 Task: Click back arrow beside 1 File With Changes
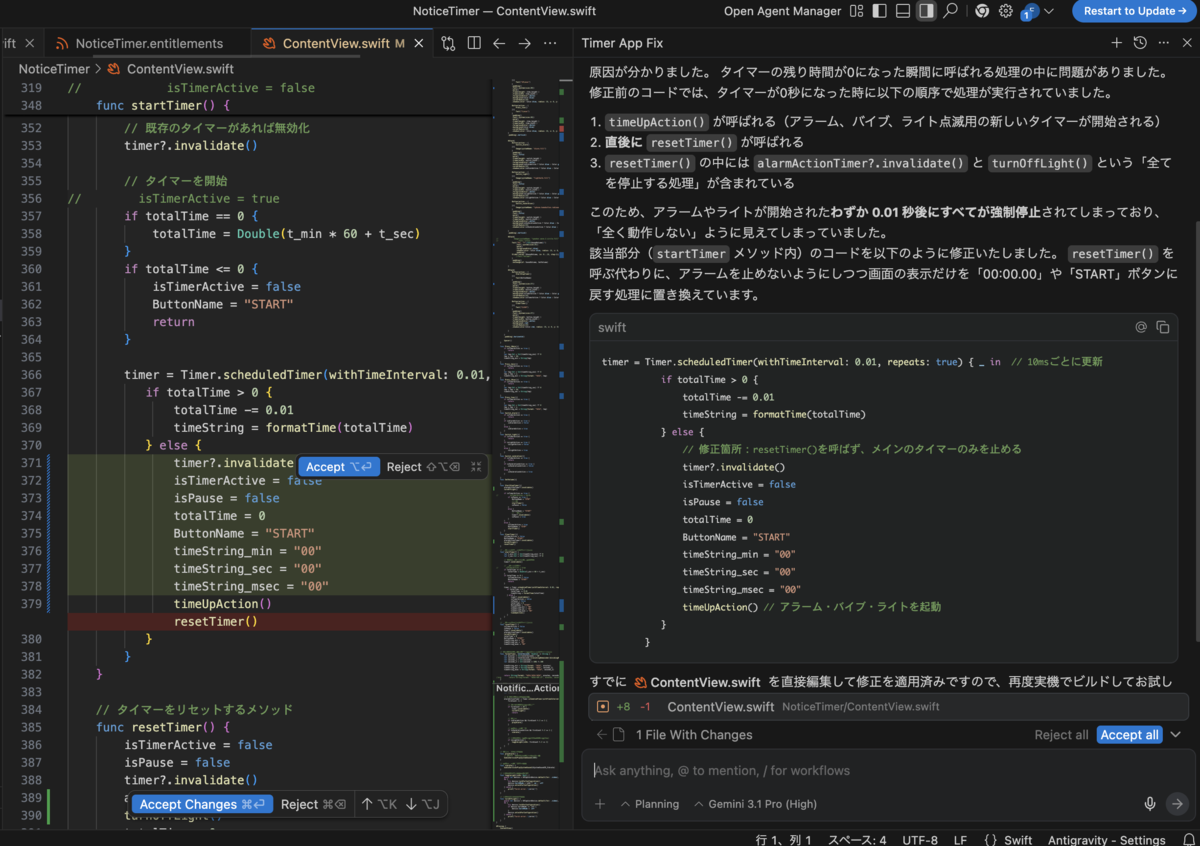pyautogui.click(x=602, y=735)
